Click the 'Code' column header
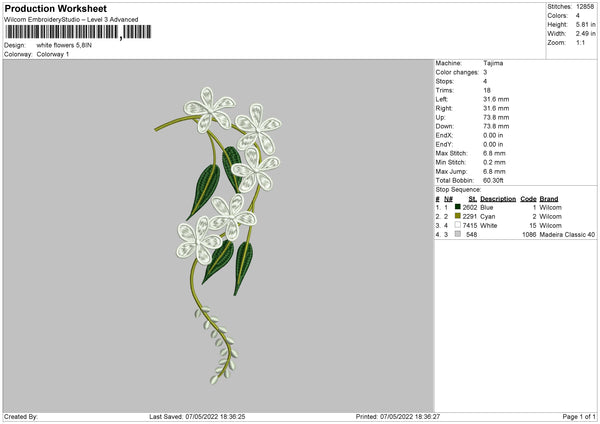Screen dimensions: 600x424 pos(528,199)
